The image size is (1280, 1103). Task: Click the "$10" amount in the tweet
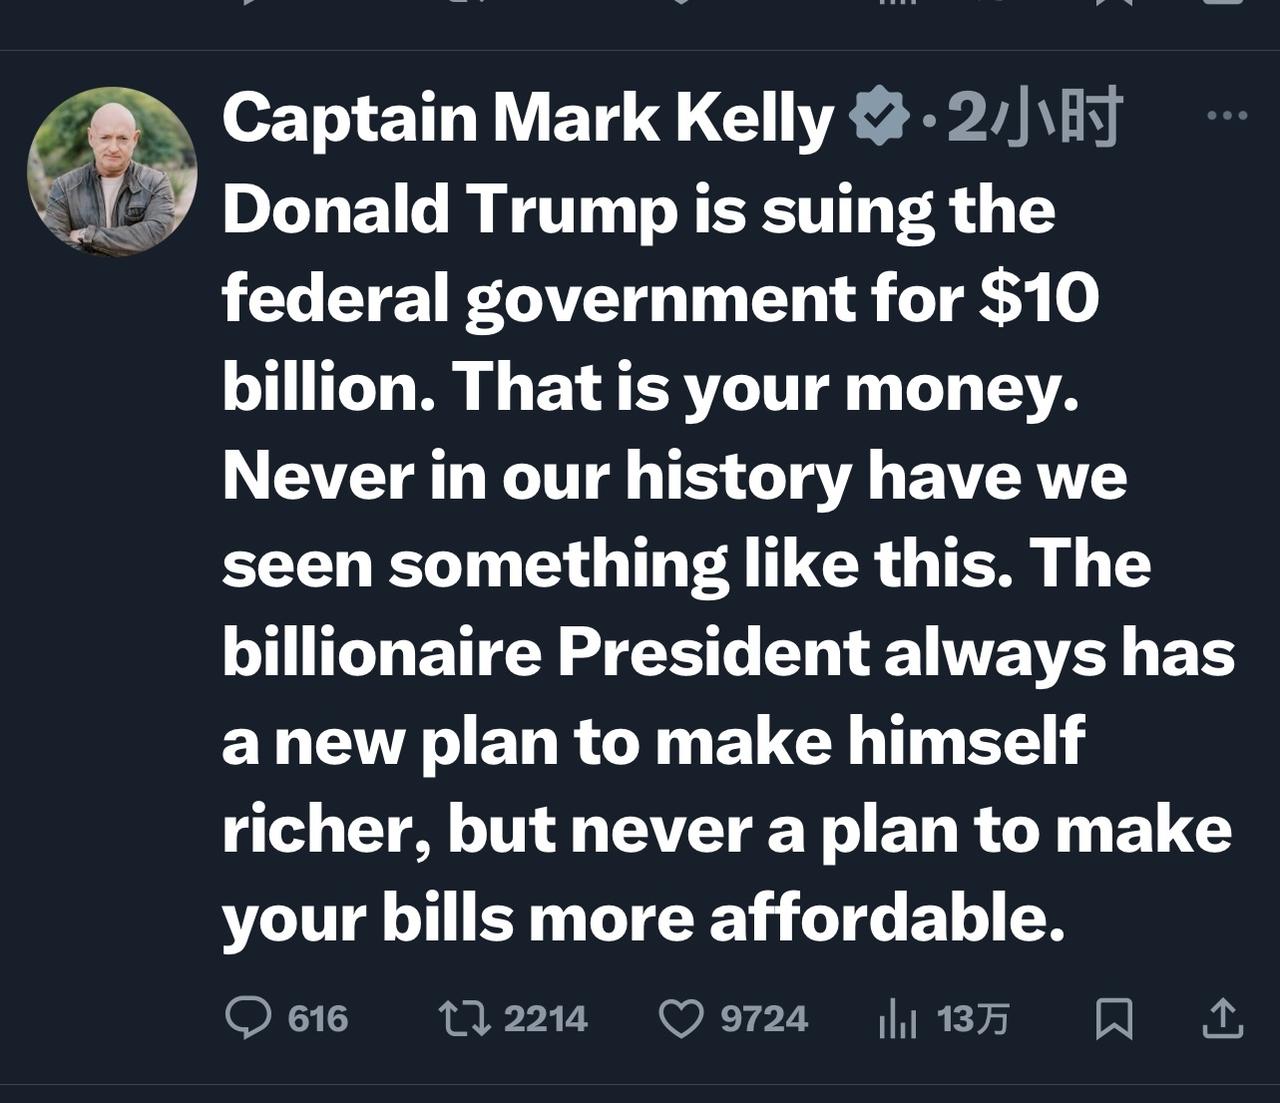(x=1039, y=297)
